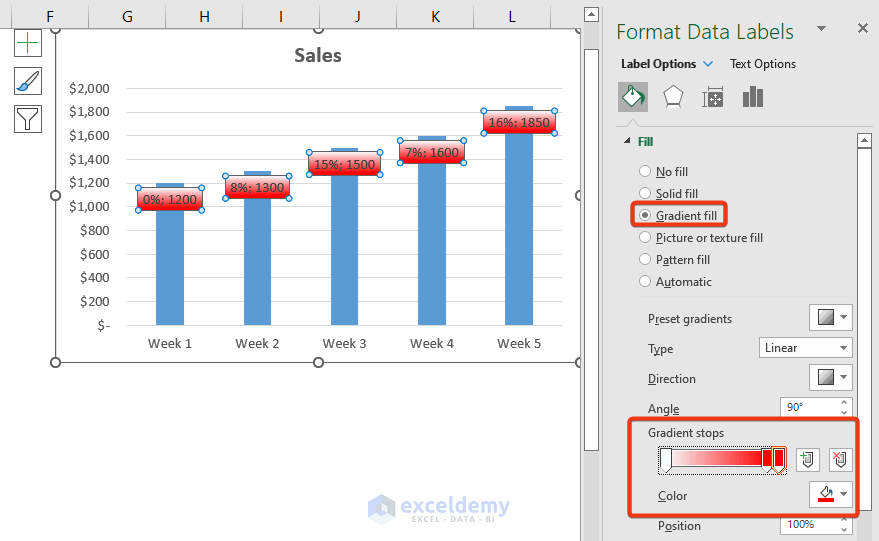
Task: Select the orange-highlighted end gradient stop
Action: (x=779, y=460)
